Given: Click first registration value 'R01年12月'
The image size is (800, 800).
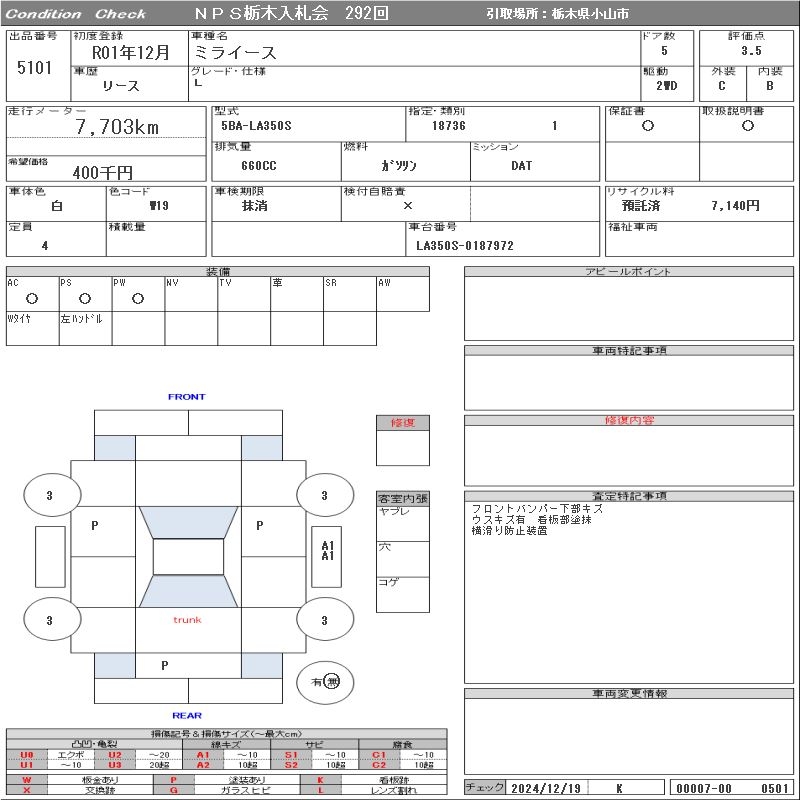Looking at the screenshot, I should point(131,52).
